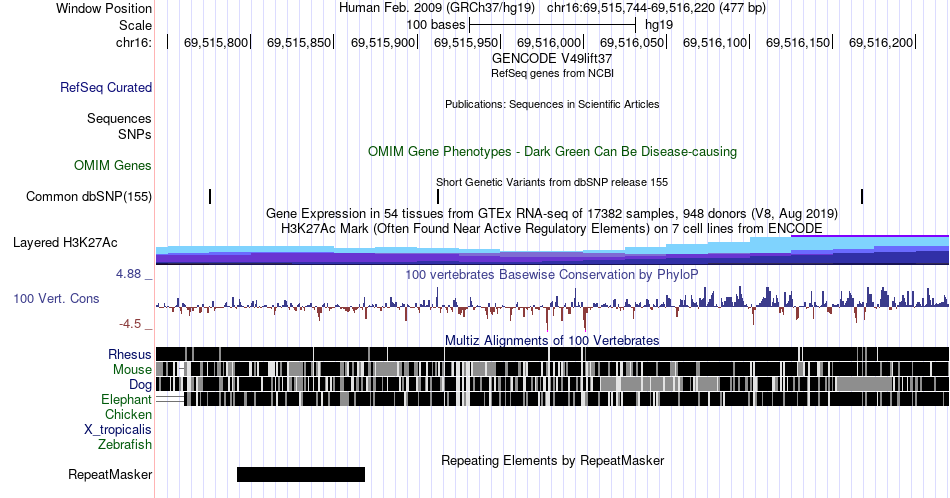
Task: Select the OMIM Genes track label
Action: (x=113, y=165)
